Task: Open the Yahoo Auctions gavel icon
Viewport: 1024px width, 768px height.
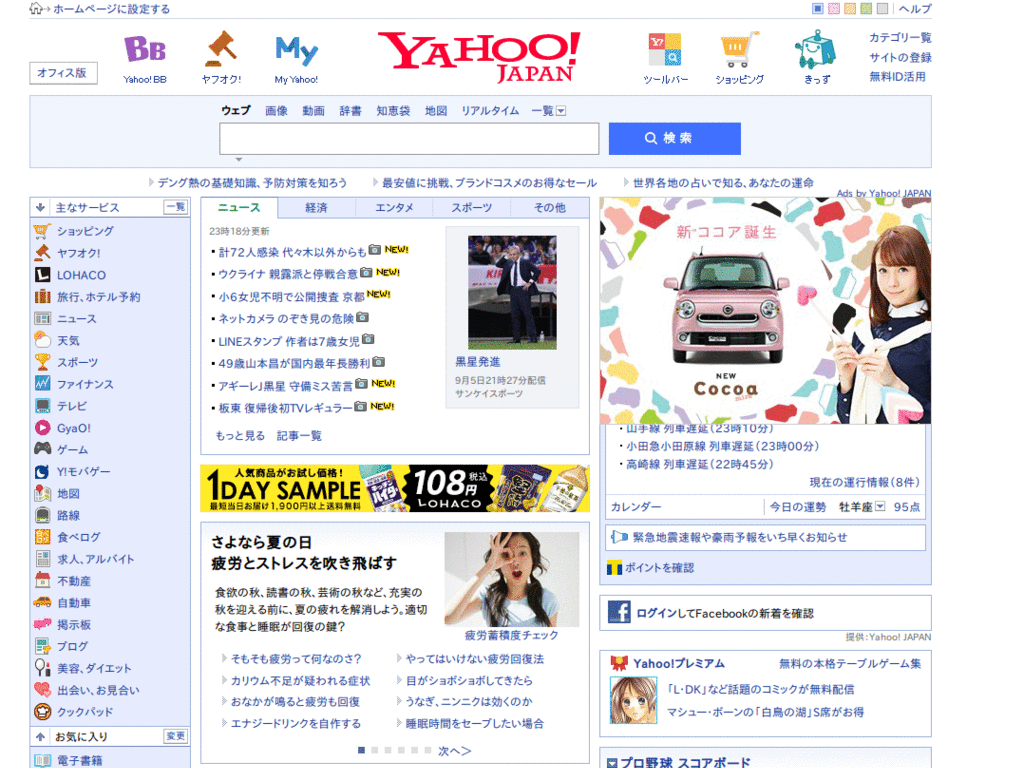Action: (221, 49)
